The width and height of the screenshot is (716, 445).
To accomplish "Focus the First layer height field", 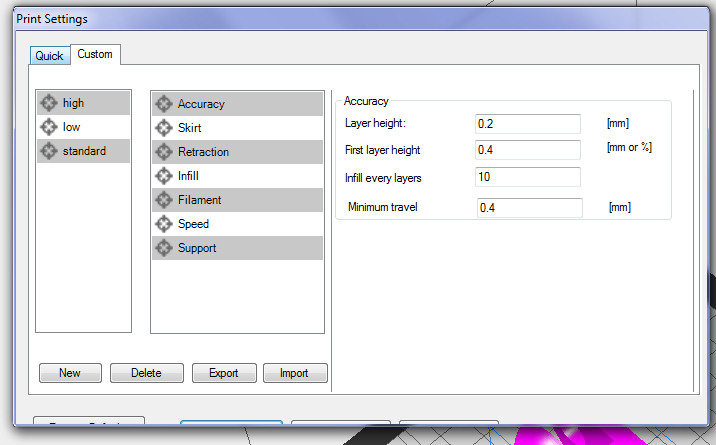I will tap(527, 150).
